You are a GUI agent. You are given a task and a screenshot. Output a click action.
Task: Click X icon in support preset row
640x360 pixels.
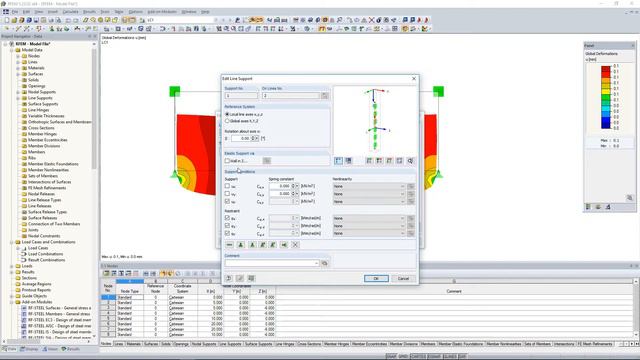pyautogui.click(x=295, y=245)
